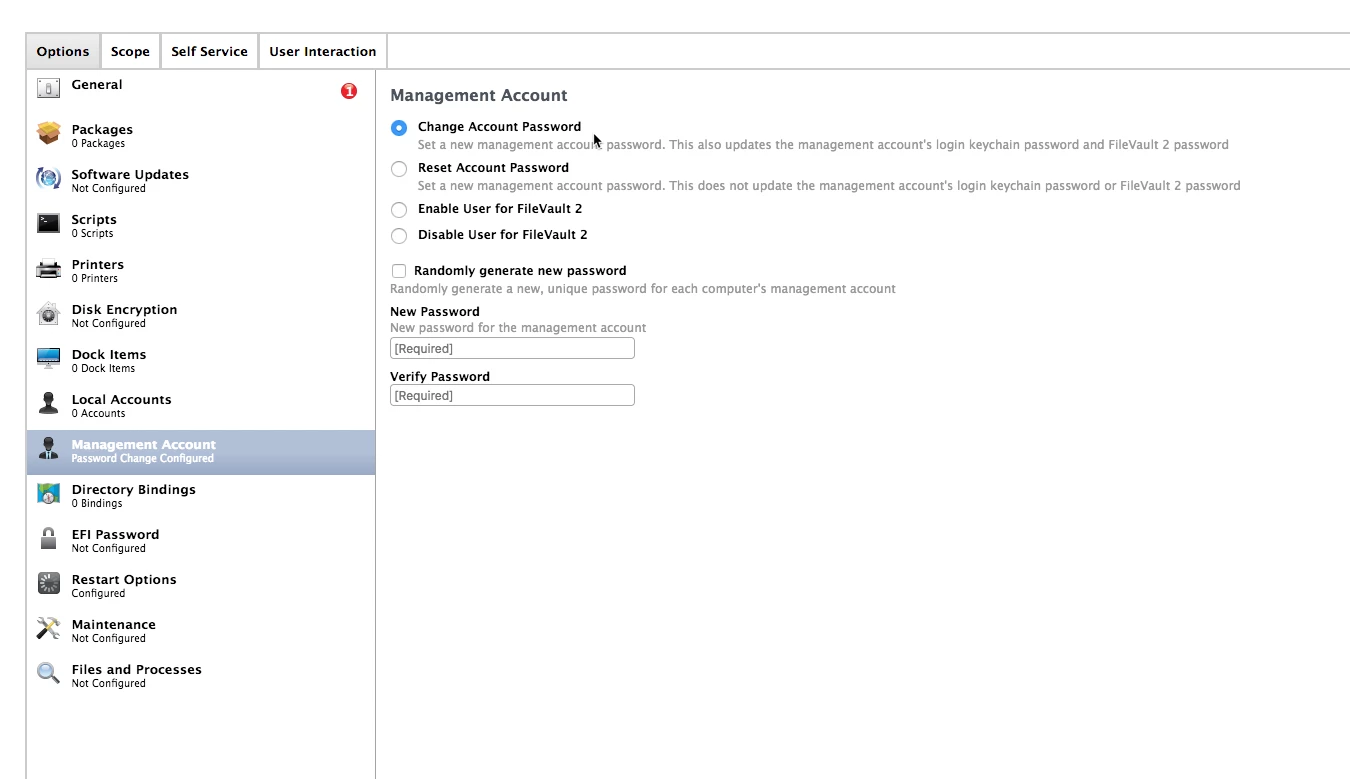
Task: Click the Maintenance tools icon
Action: [x=48, y=628]
